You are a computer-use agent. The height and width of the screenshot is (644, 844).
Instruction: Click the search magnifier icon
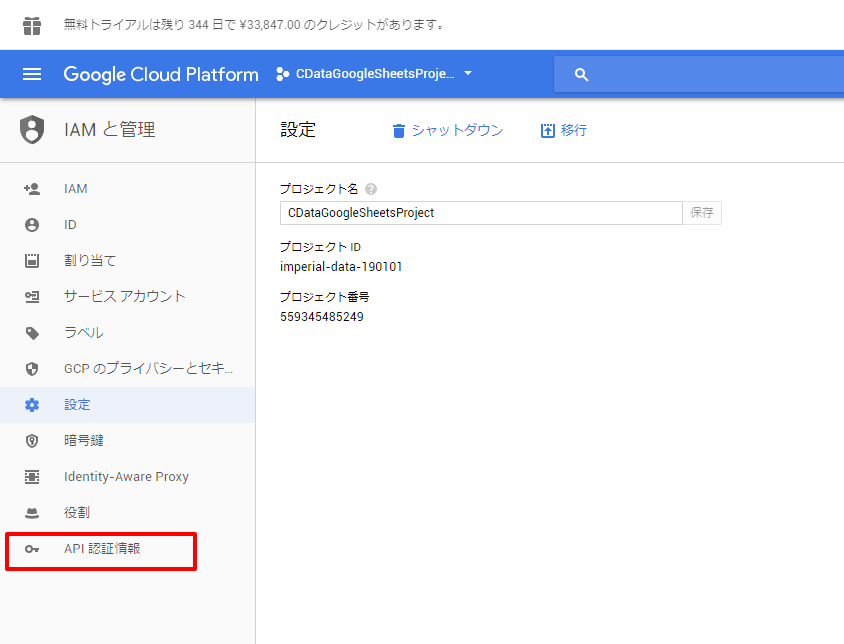pyautogui.click(x=581, y=74)
